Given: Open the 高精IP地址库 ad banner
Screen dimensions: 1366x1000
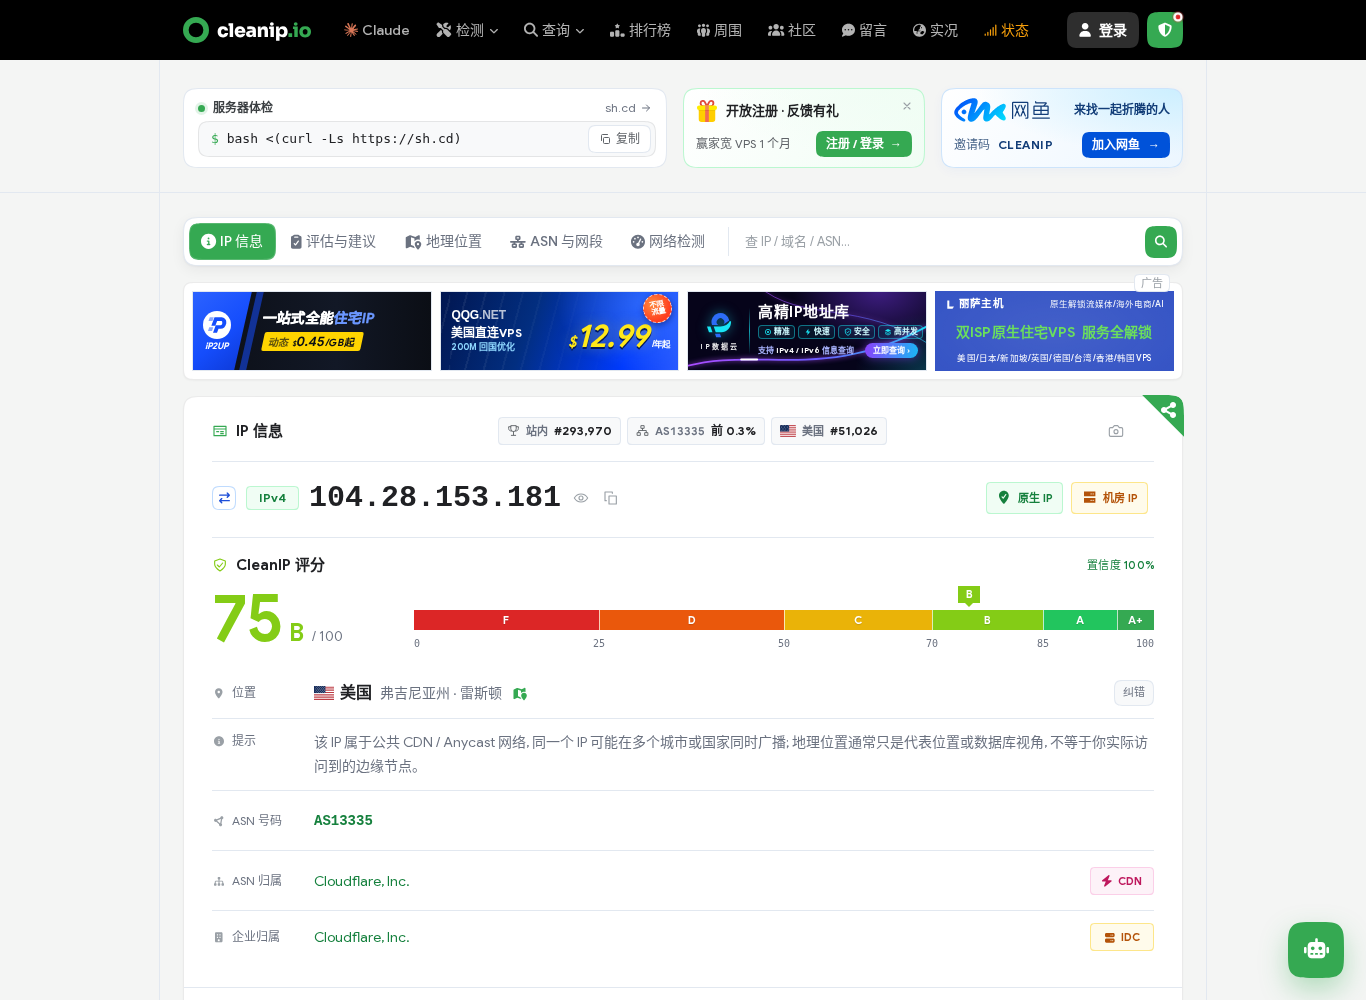Looking at the screenshot, I should pyautogui.click(x=807, y=331).
